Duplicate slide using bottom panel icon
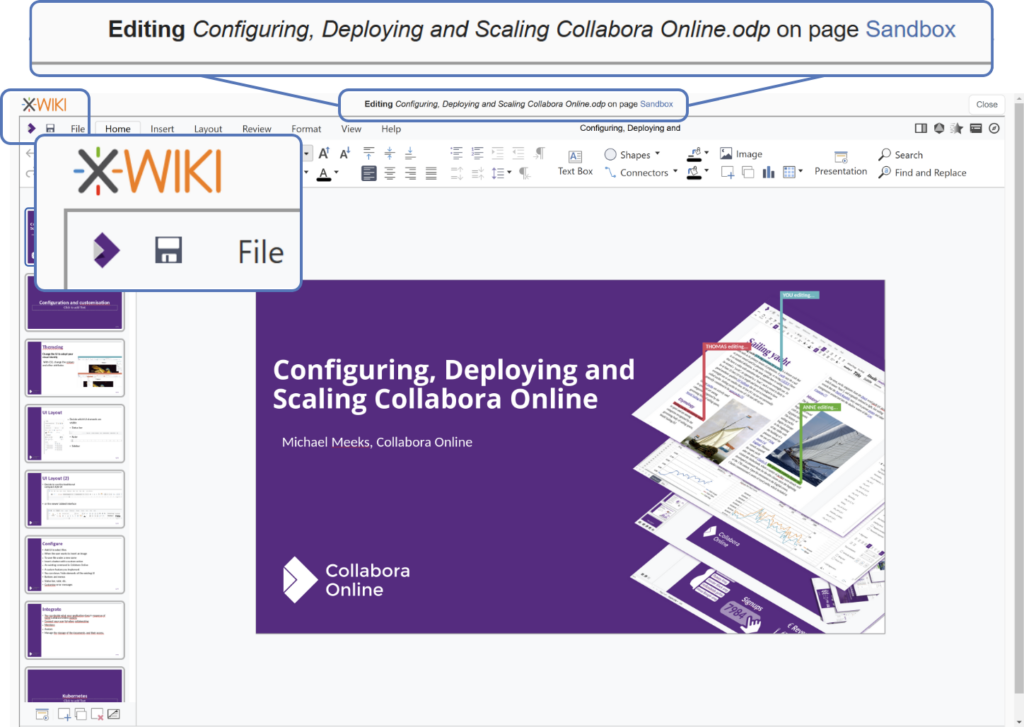 pos(80,714)
